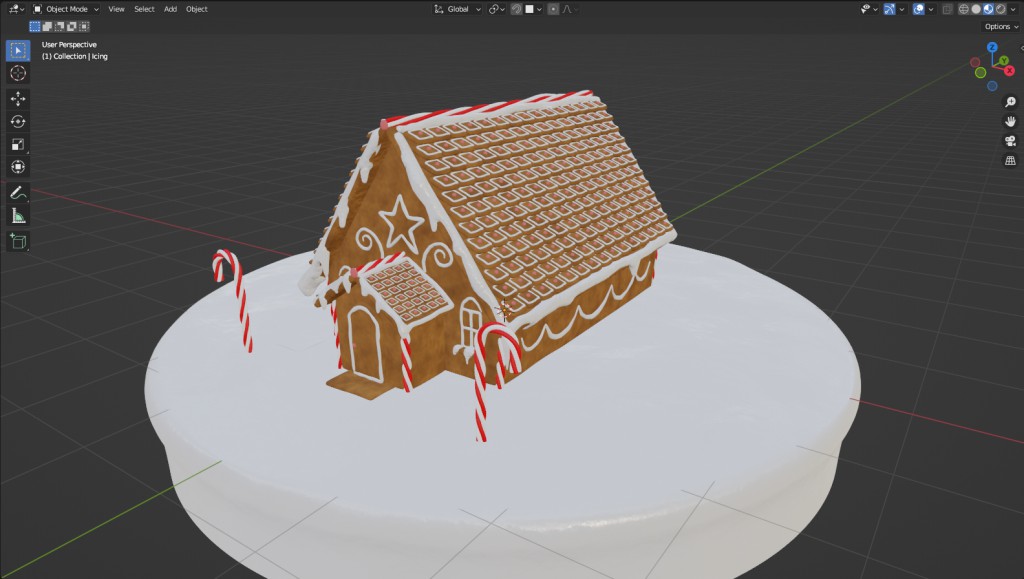Enable proportional editing toggle
1024x579 pixels.
pos(553,9)
